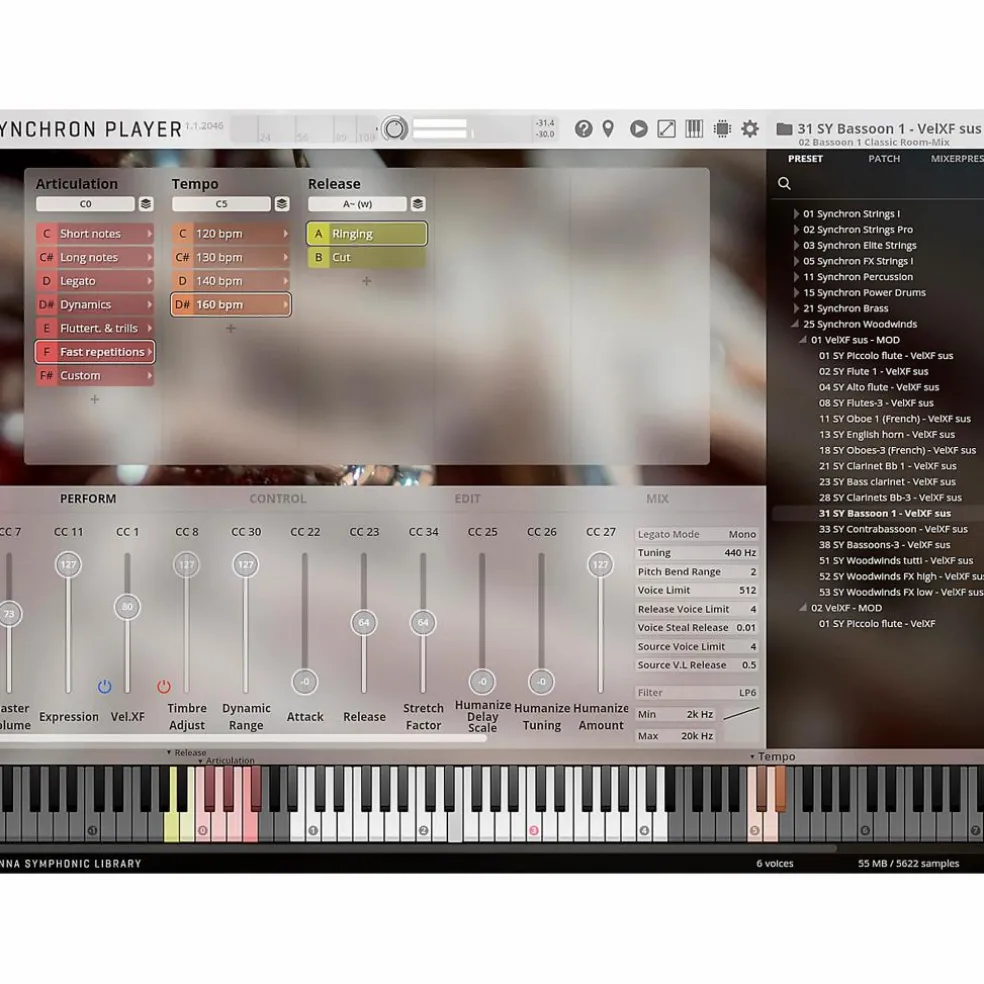
Task: Switch to the CONTROL tab
Action: [x=277, y=499]
